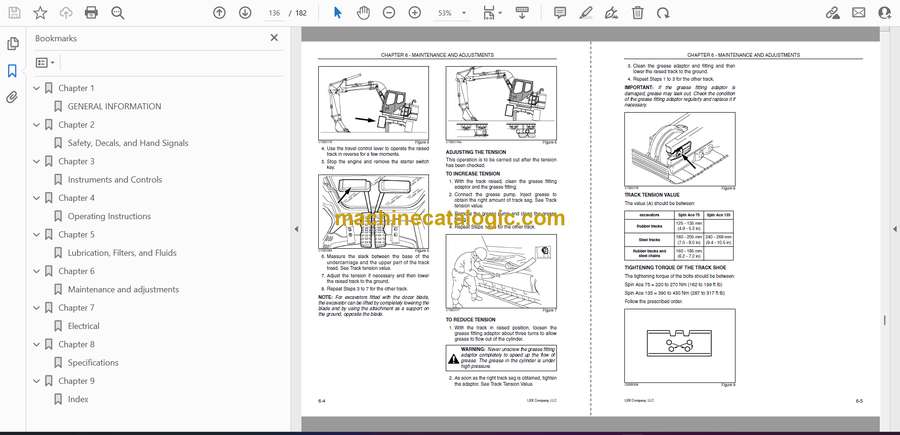Zoom in with the plus button
This screenshot has height=435, width=900.
pos(414,13)
